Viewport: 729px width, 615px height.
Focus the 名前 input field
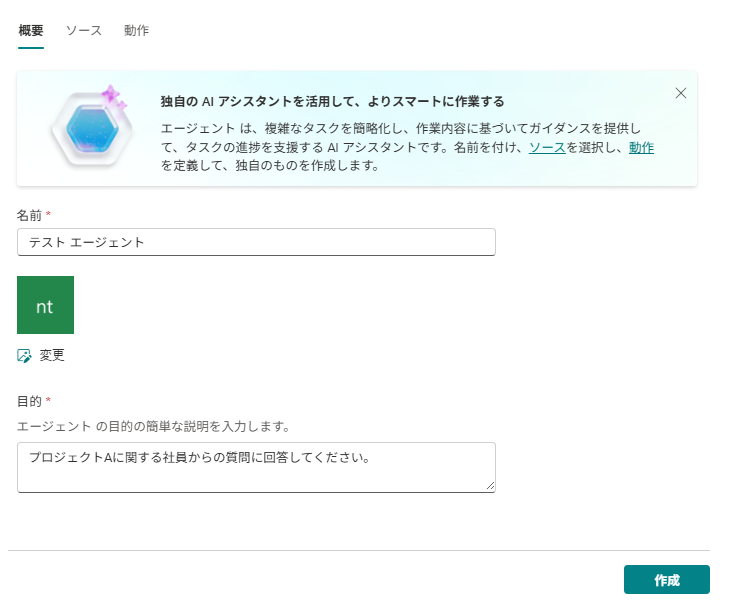[256, 242]
